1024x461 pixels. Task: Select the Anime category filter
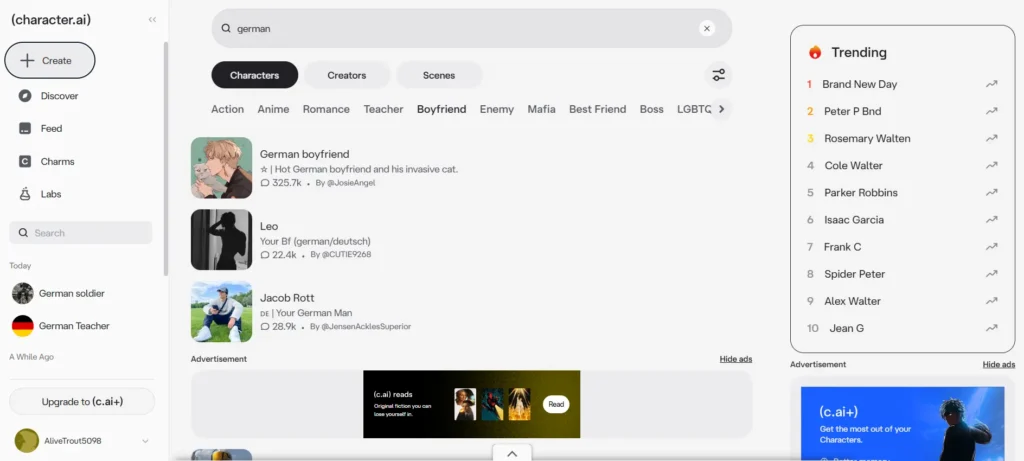click(x=273, y=109)
